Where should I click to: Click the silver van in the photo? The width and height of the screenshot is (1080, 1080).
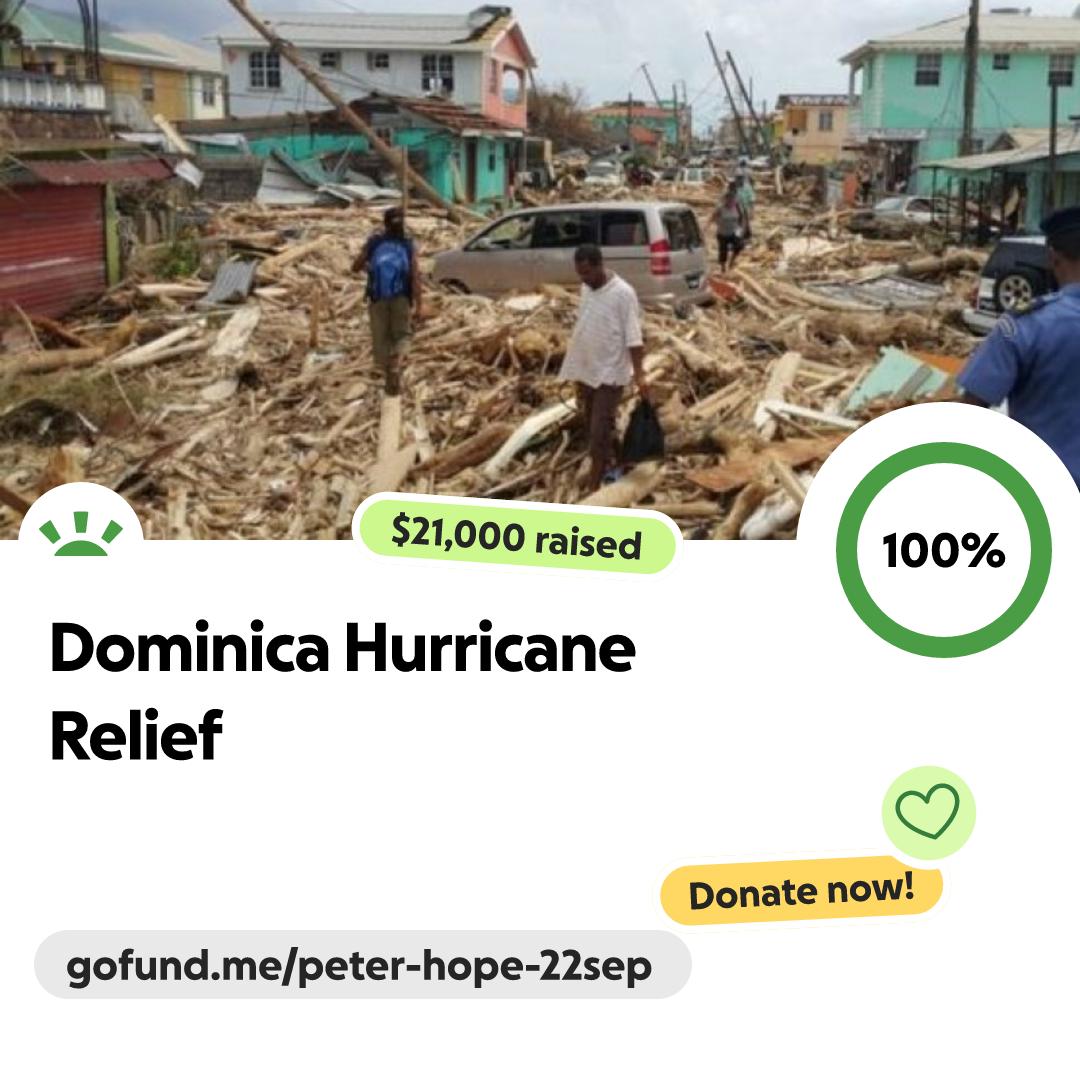click(x=570, y=253)
